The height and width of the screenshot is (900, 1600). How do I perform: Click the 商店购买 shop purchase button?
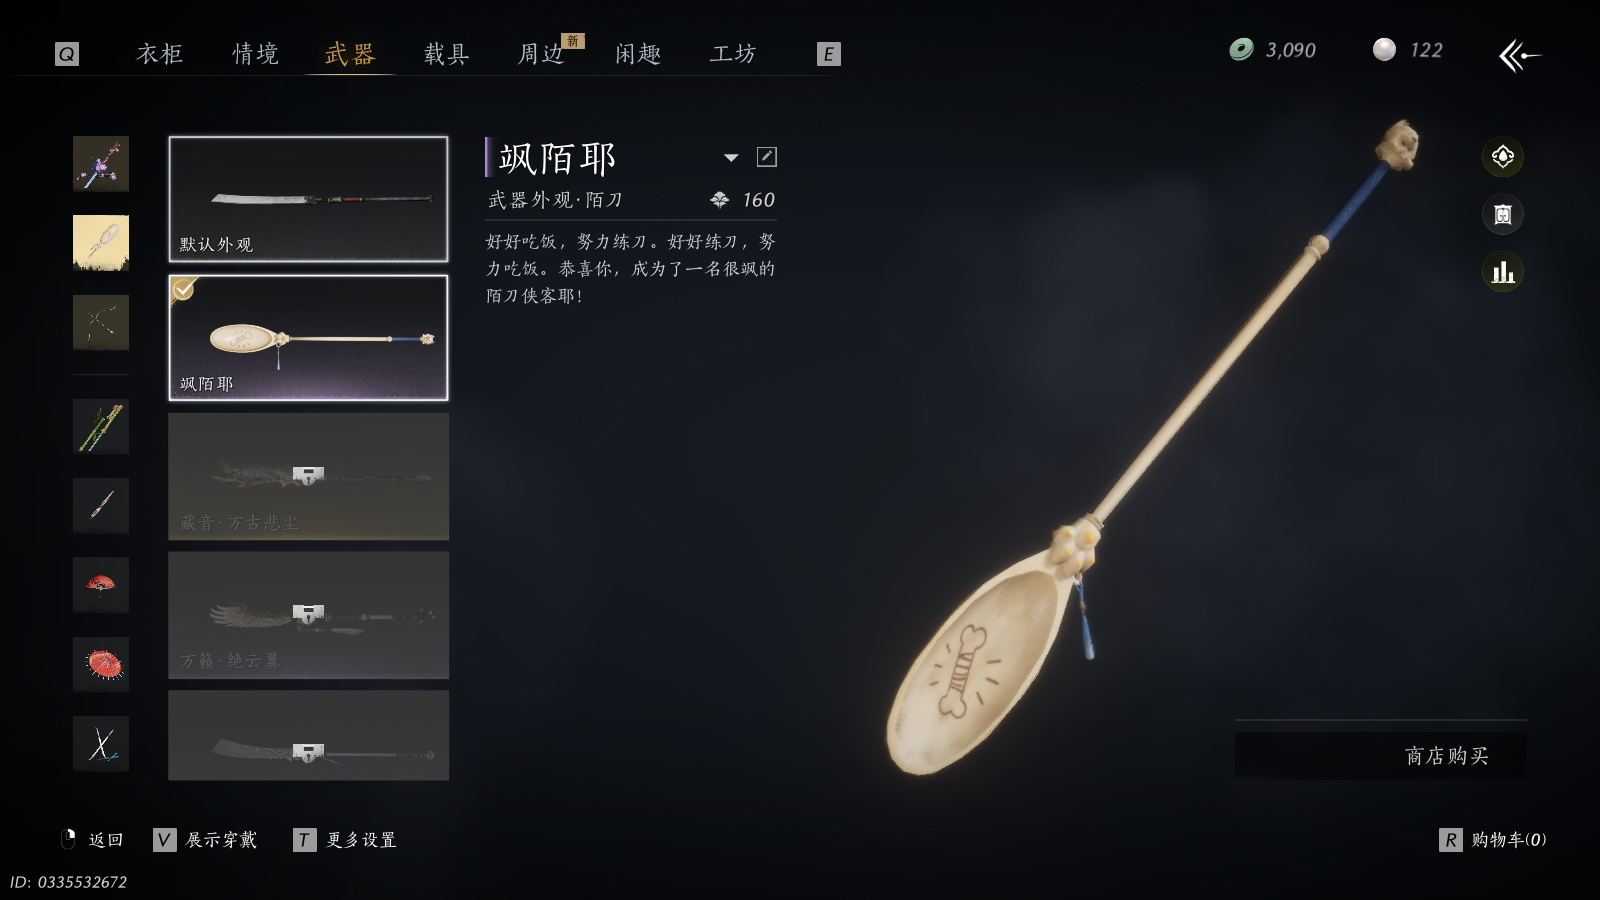[1381, 755]
